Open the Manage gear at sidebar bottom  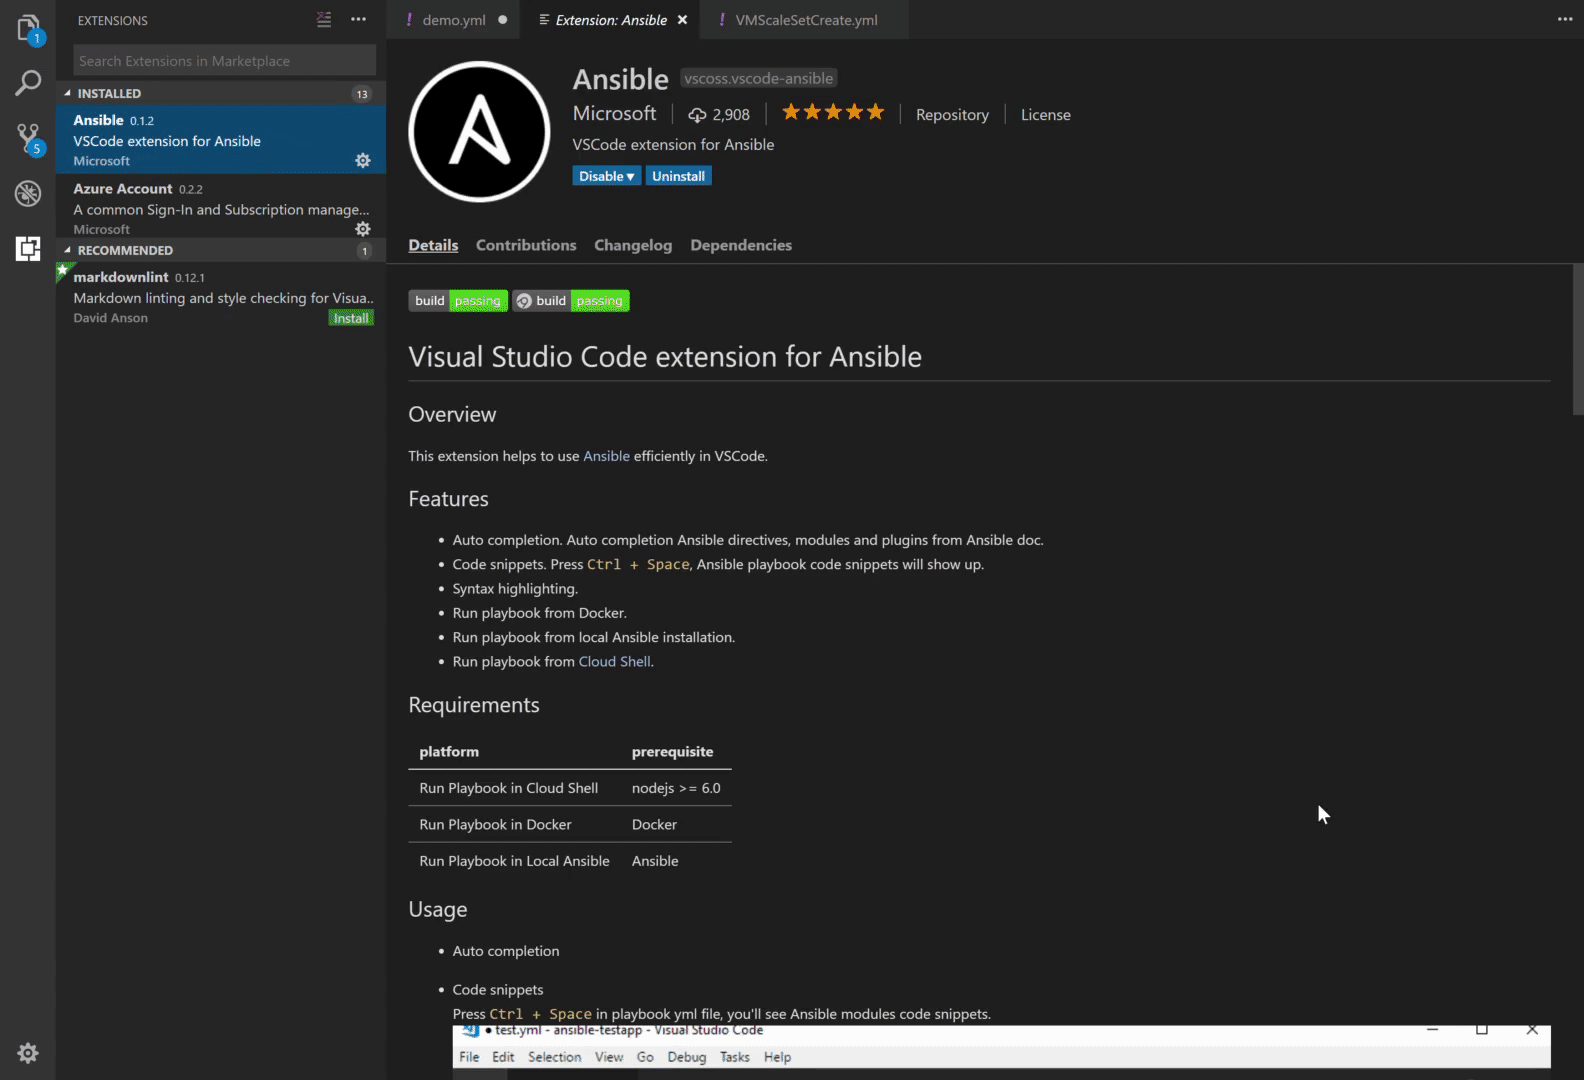pyautogui.click(x=28, y=1053)
